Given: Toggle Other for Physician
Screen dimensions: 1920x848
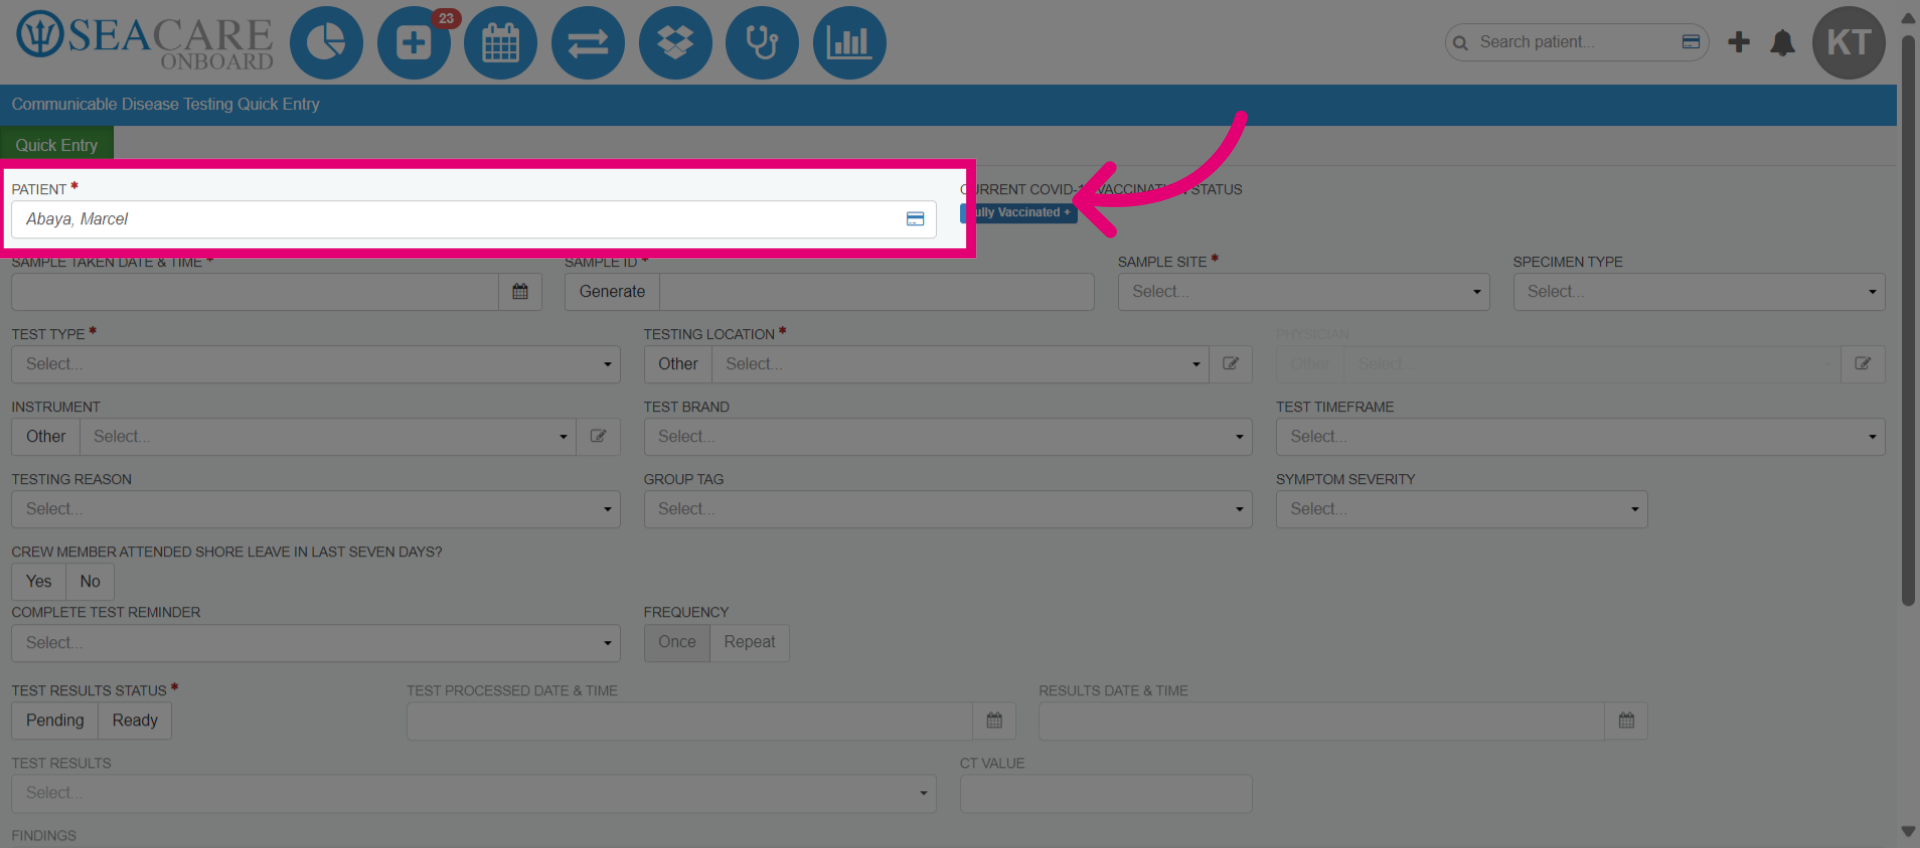Looking at the screenshot, I should [1310, 364].
